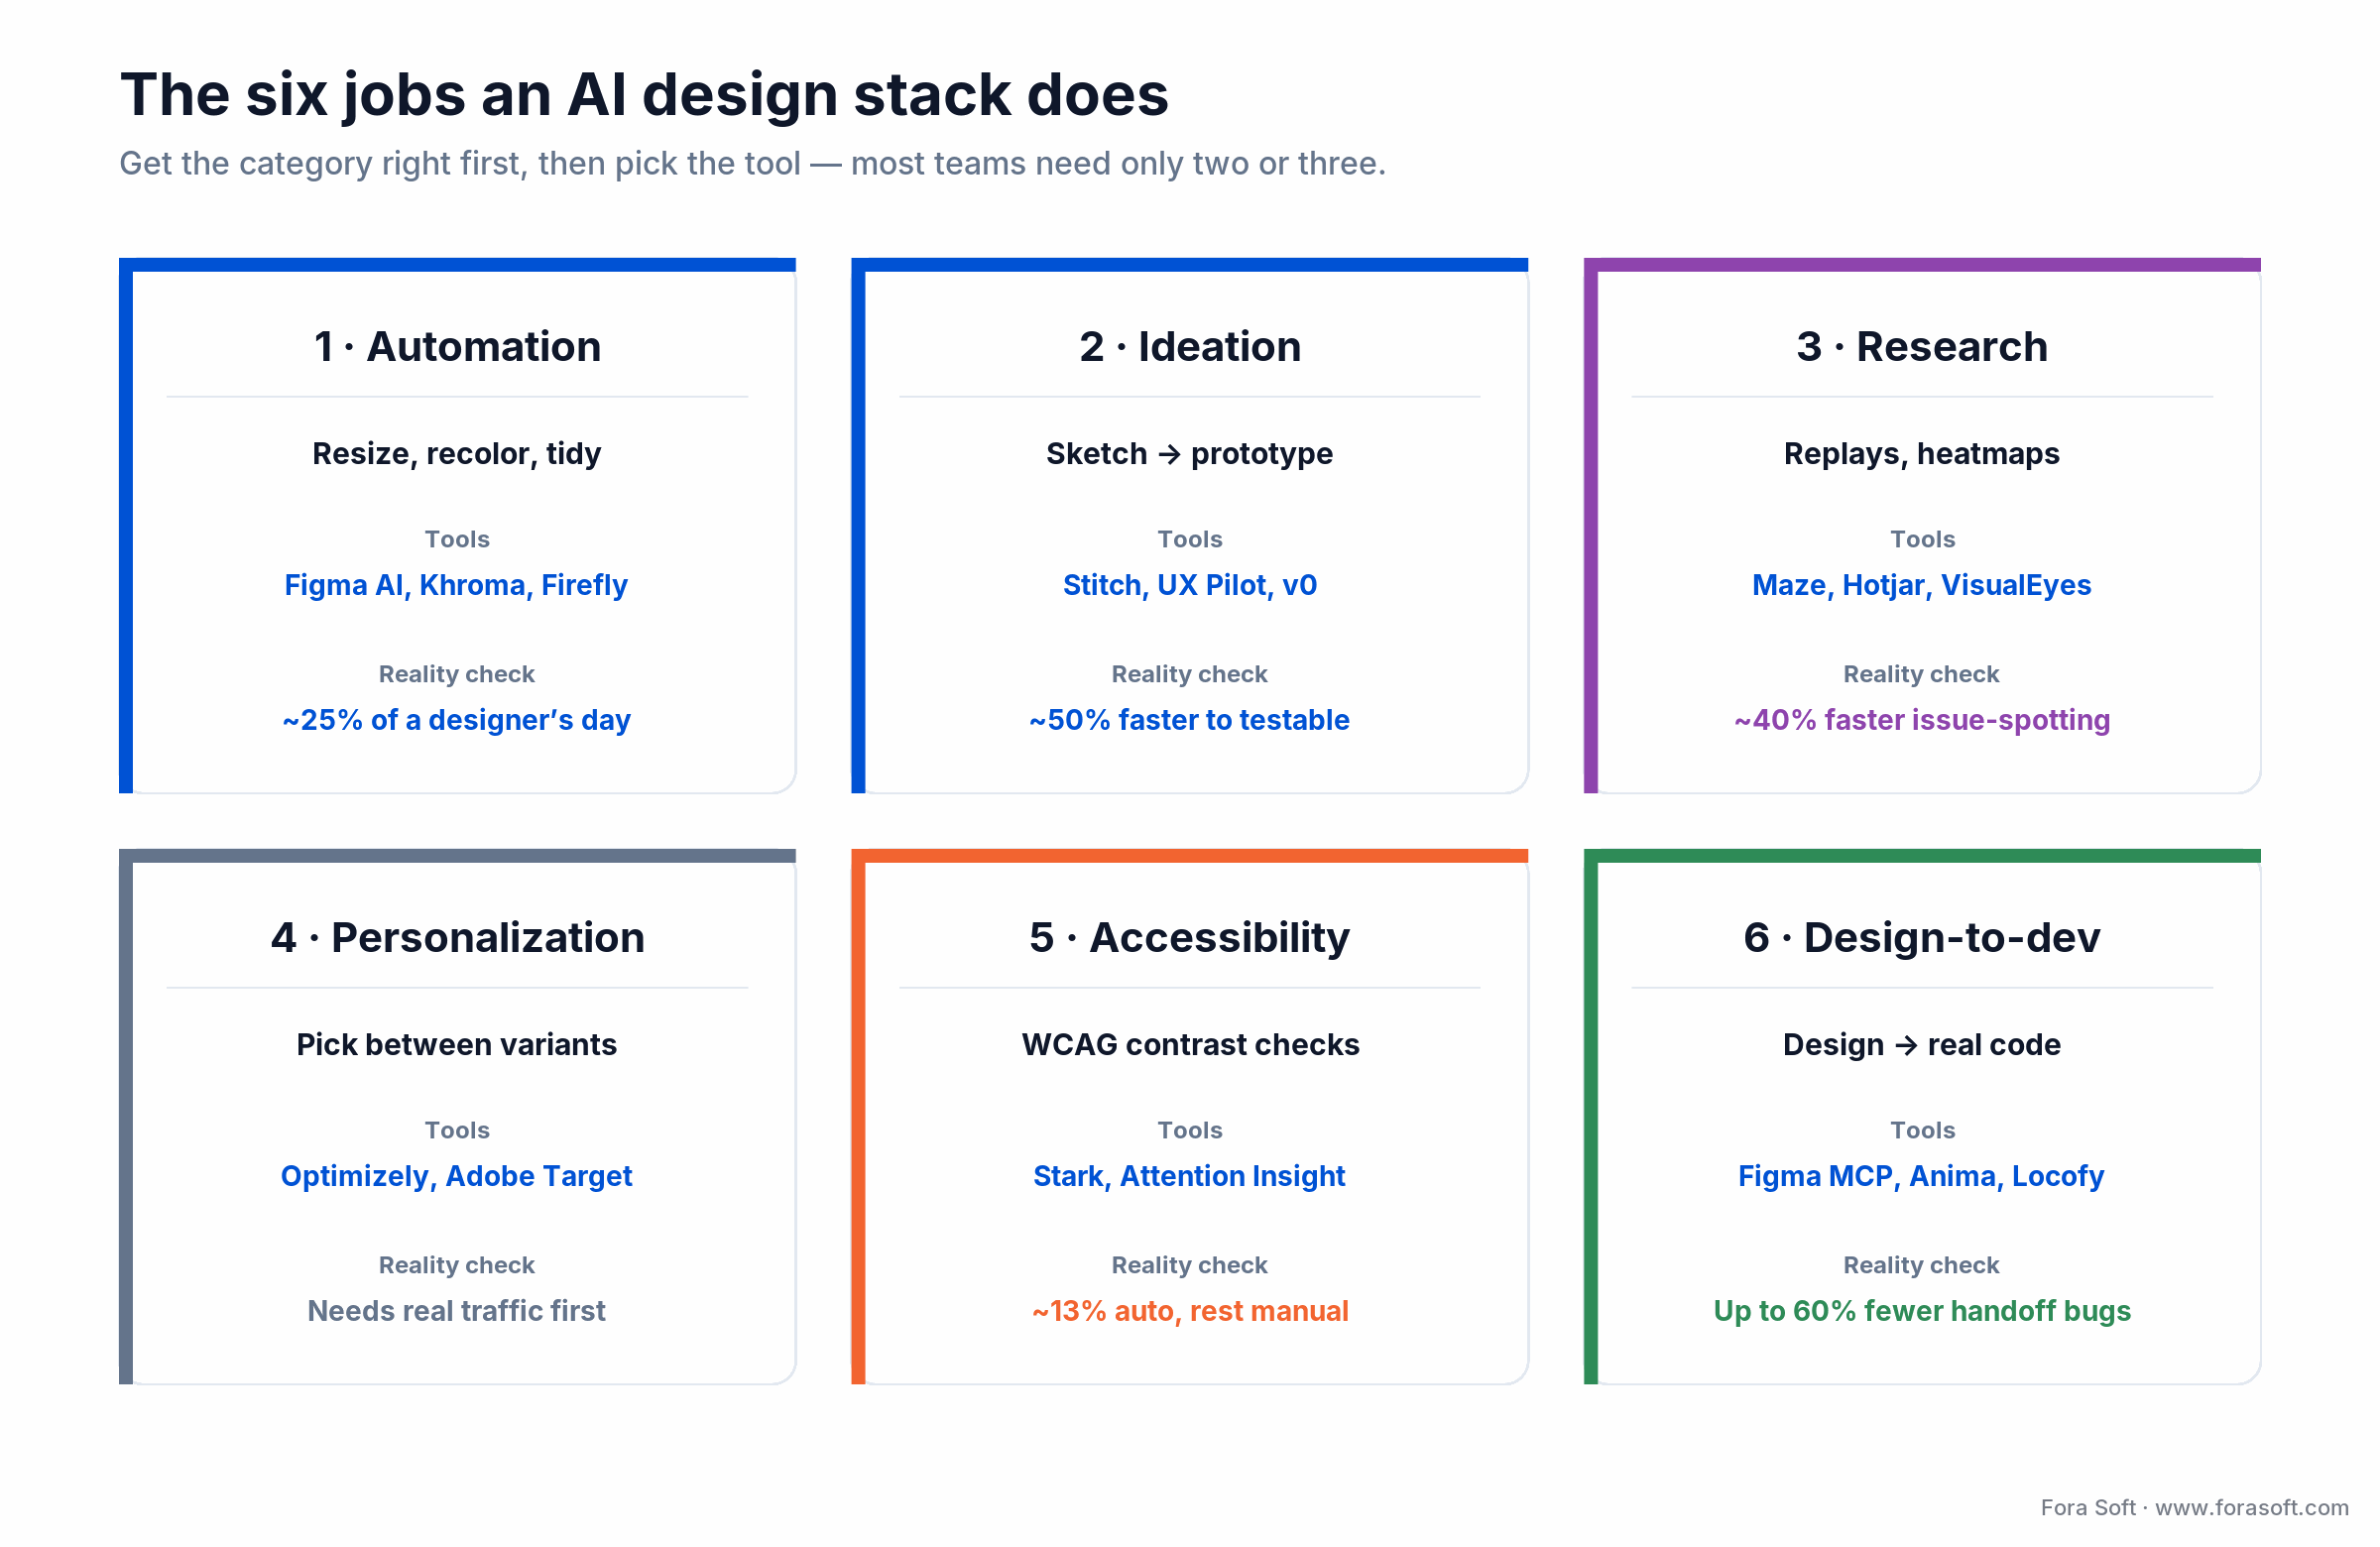Click 'Resize, recolor, tidy' text

pyautogui.click(x=457, y=453)
